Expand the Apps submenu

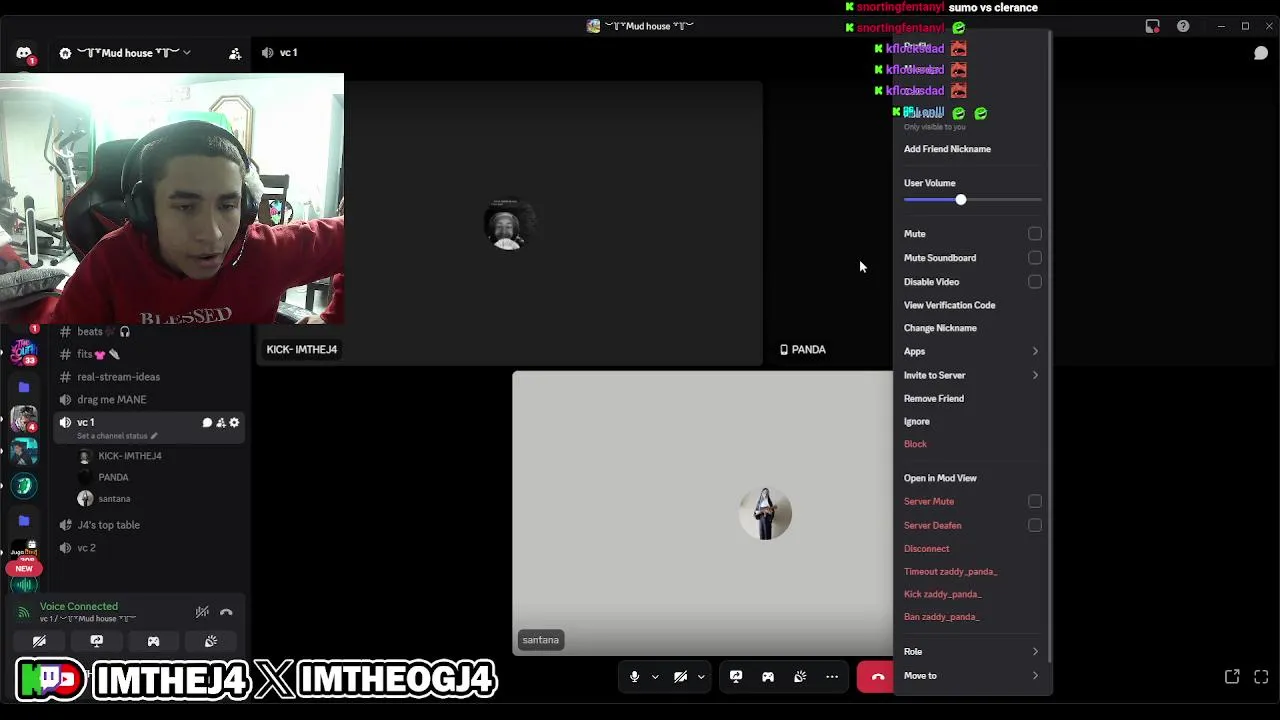tap(972, 351)
